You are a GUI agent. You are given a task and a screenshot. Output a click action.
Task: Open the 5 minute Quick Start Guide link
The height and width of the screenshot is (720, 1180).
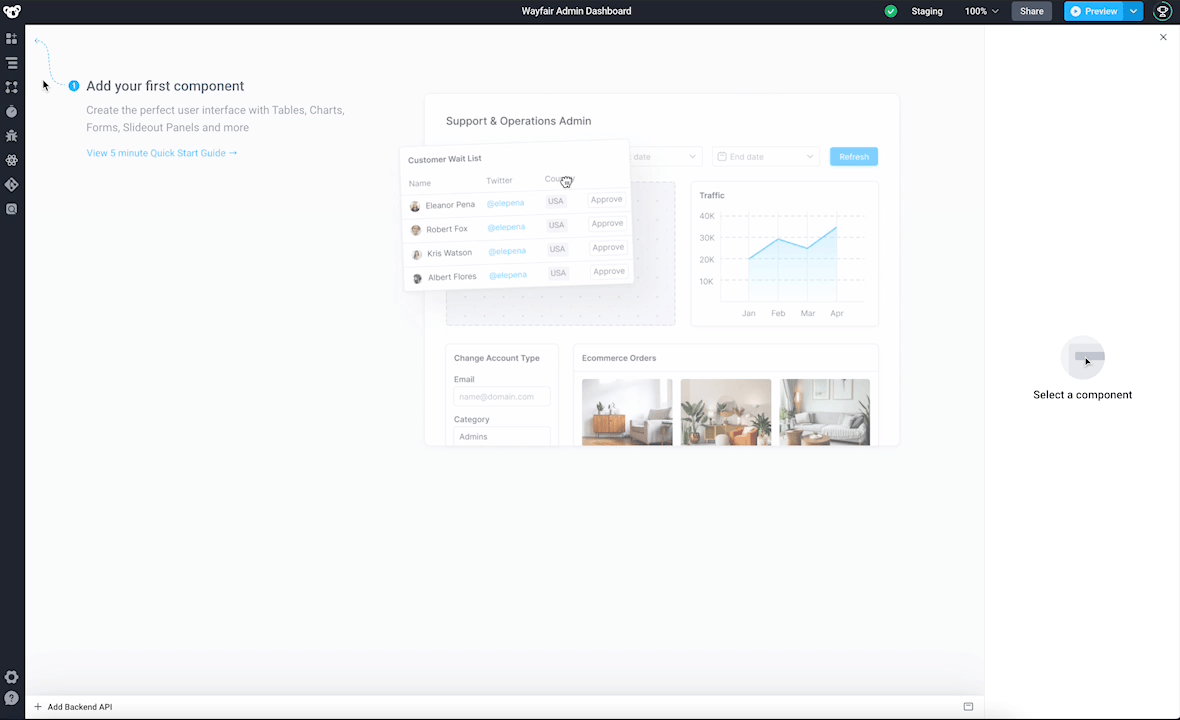click(161, 153)
